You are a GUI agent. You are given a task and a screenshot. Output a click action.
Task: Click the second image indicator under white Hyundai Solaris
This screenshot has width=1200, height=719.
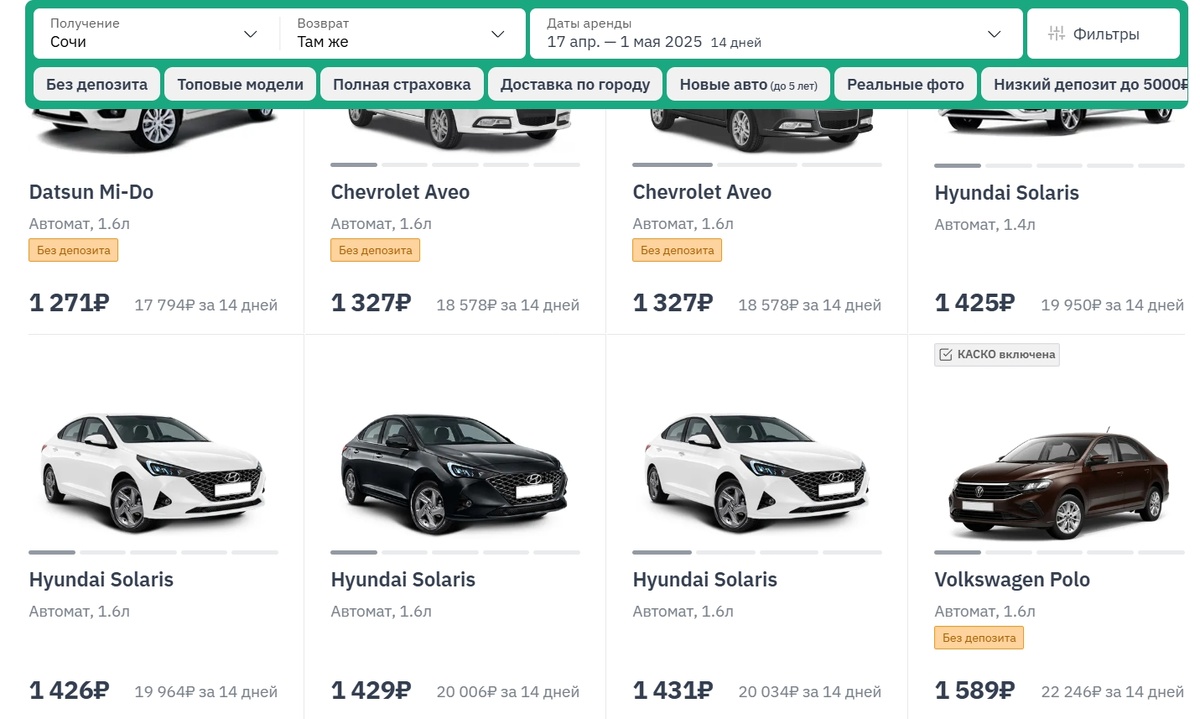pos(103,552)
